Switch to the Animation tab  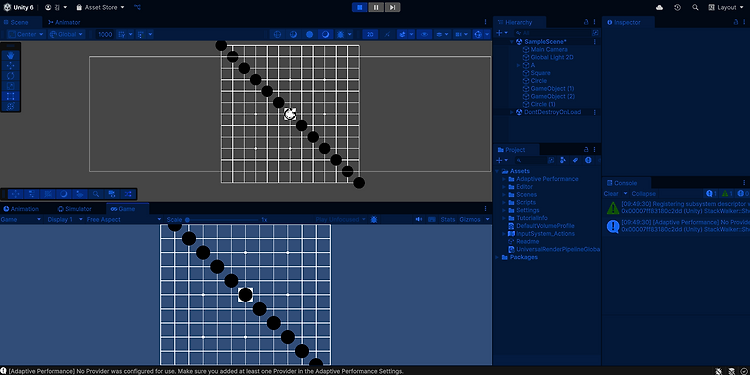22,209
